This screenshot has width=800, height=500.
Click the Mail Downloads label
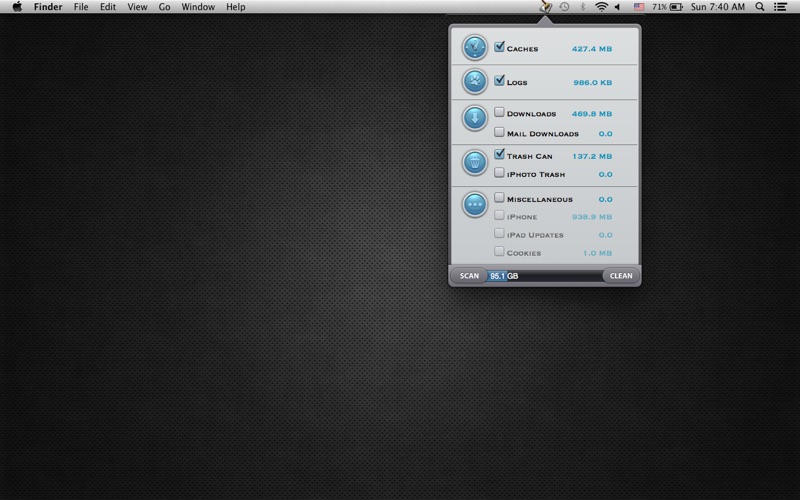click(543, 134)
